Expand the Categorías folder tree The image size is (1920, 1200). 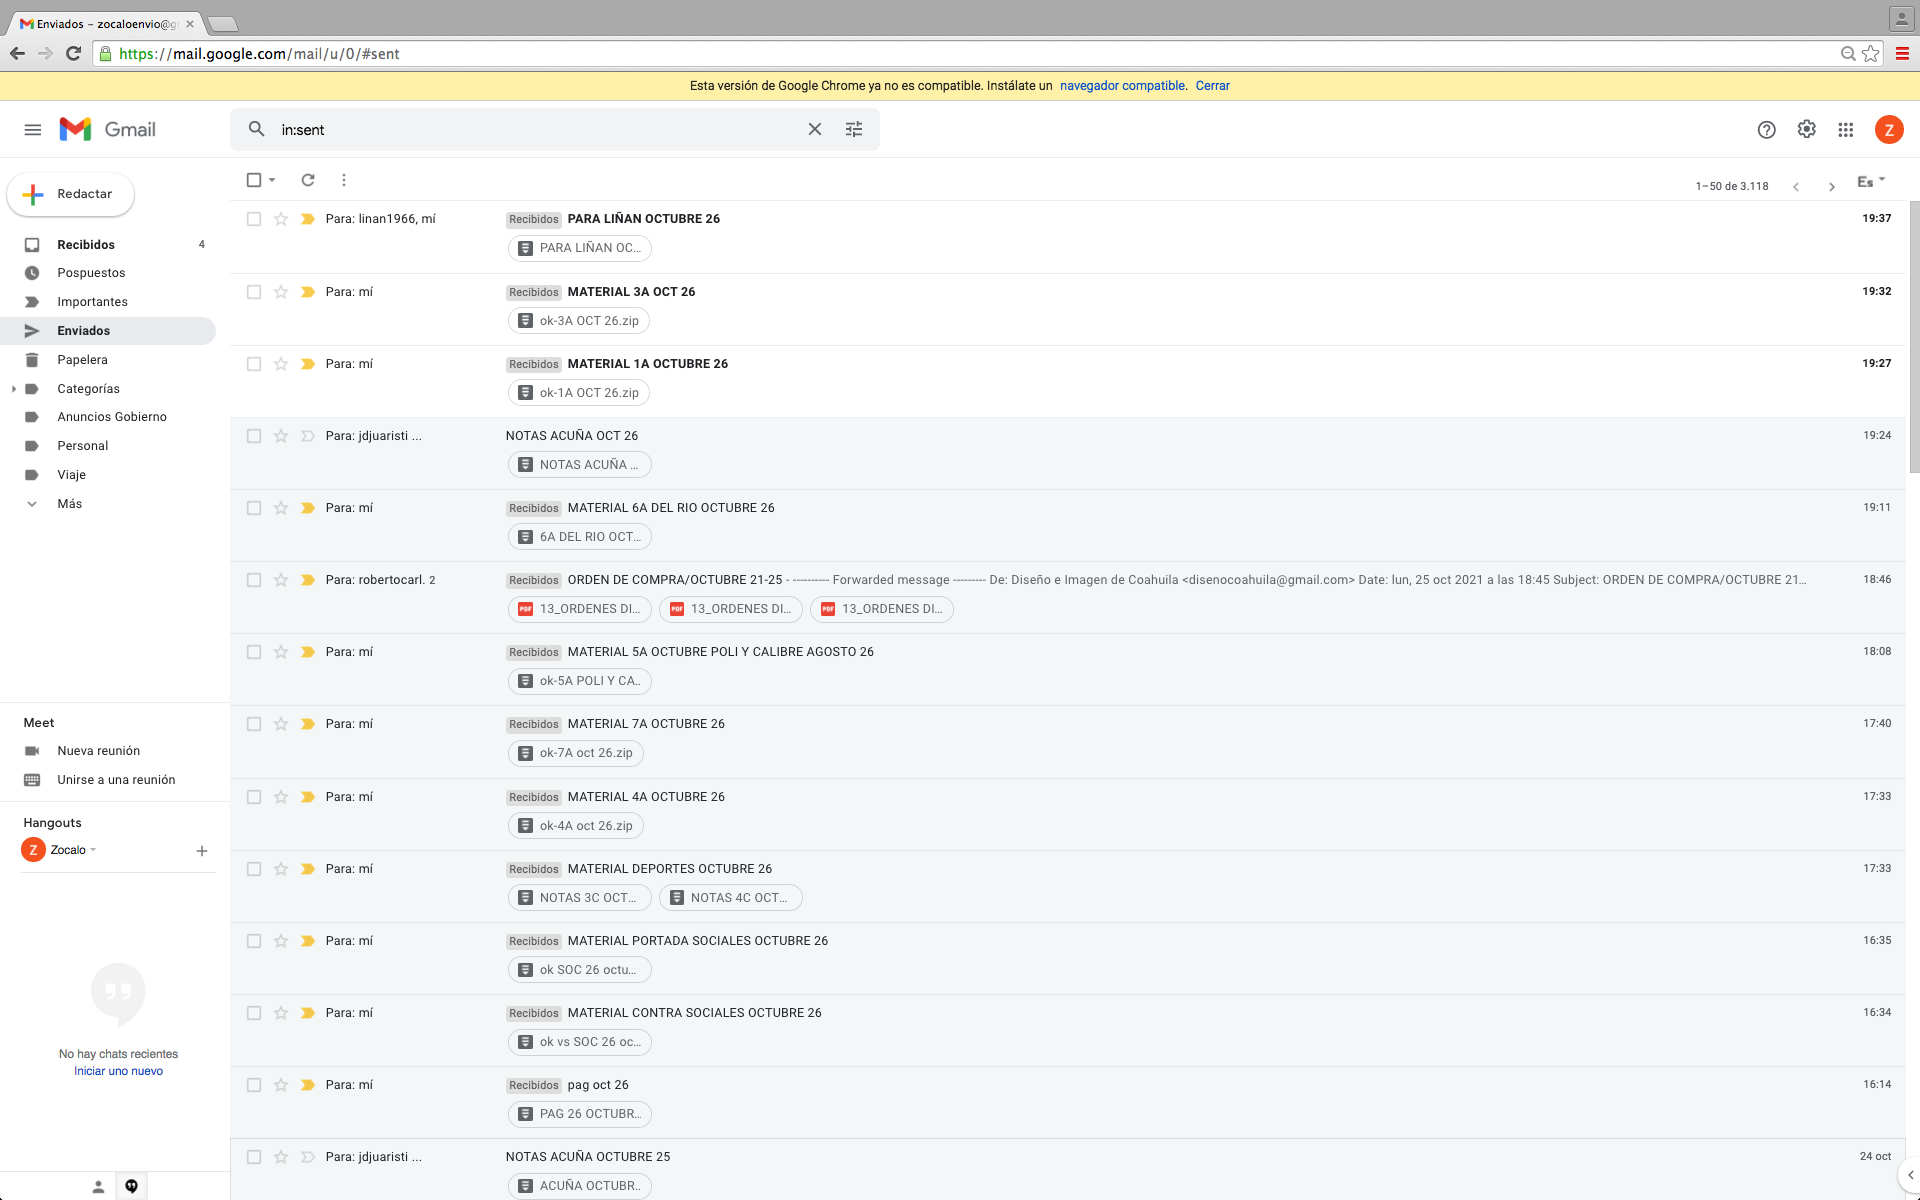tap(13, 389)
